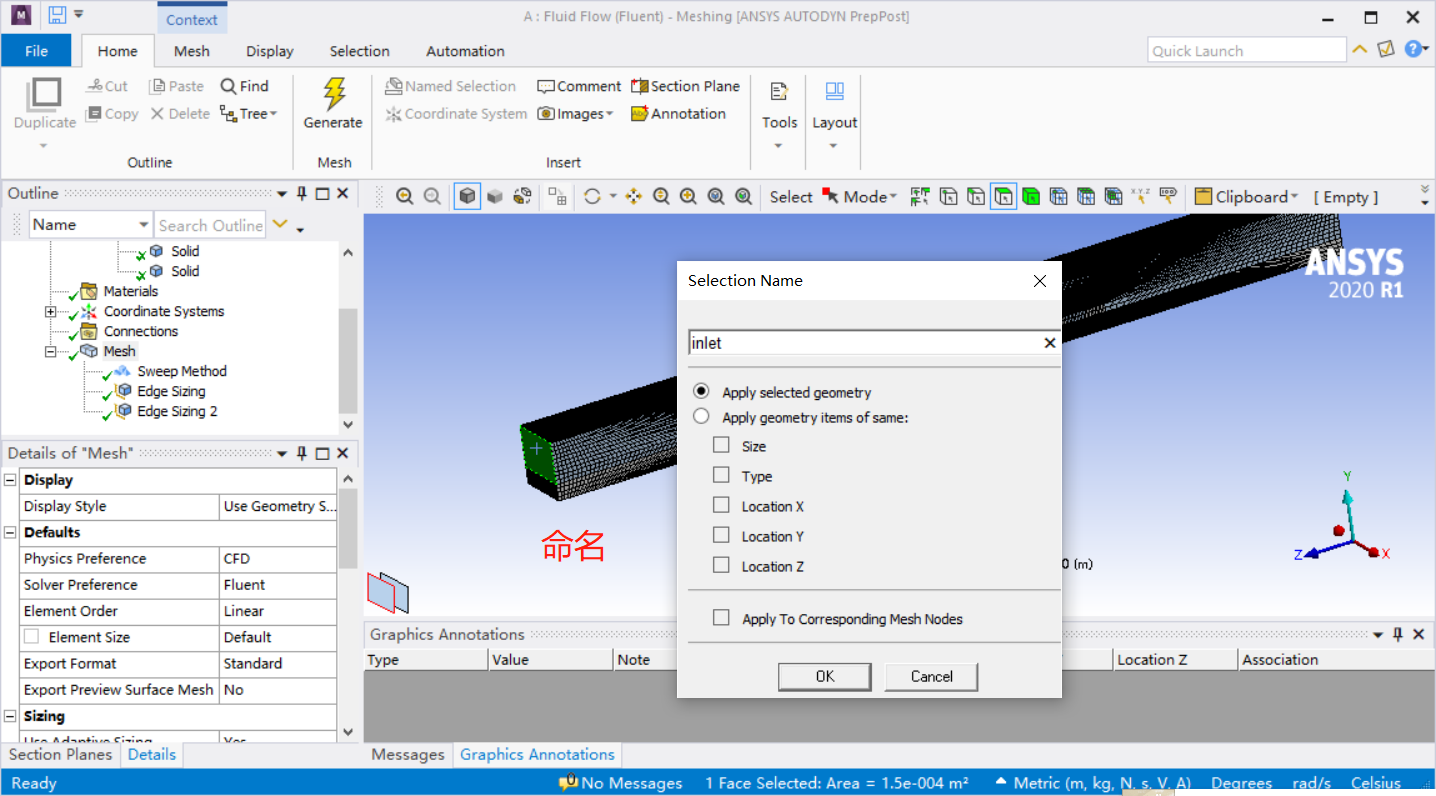Activate the Rotate view tool
The width and height of the screenshot is (1436, 796).
click(592, 197)
